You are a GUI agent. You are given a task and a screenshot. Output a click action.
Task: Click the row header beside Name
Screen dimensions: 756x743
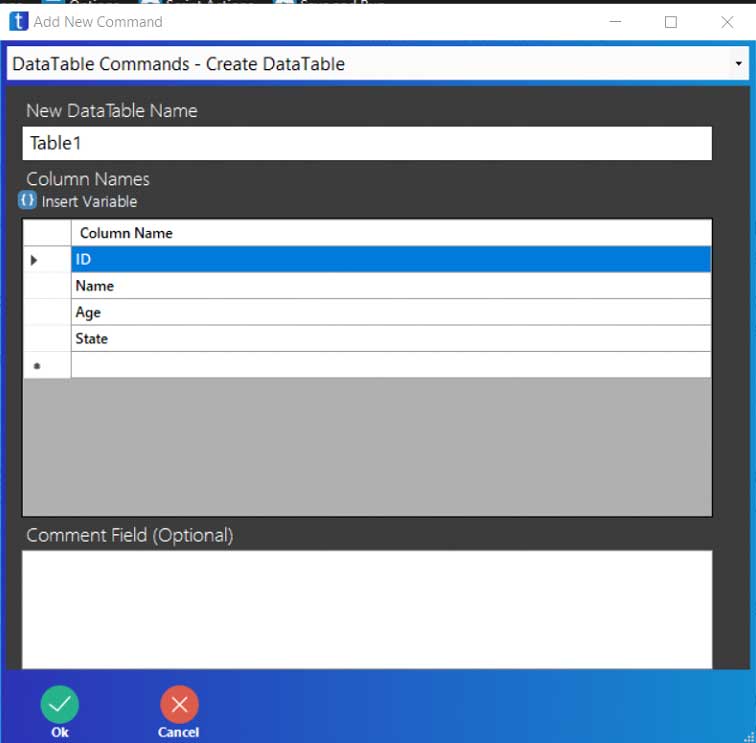47,286
